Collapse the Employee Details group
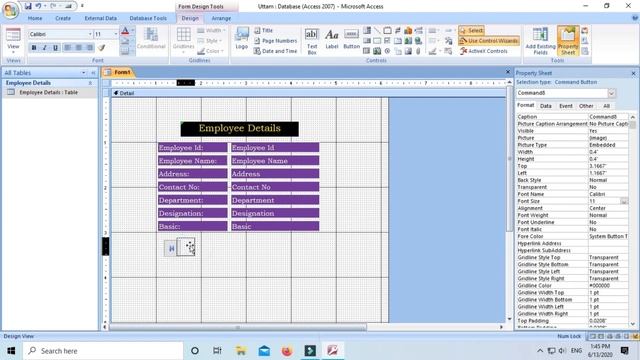The width and height of the screenshot is (640, 360). [90, 83]
